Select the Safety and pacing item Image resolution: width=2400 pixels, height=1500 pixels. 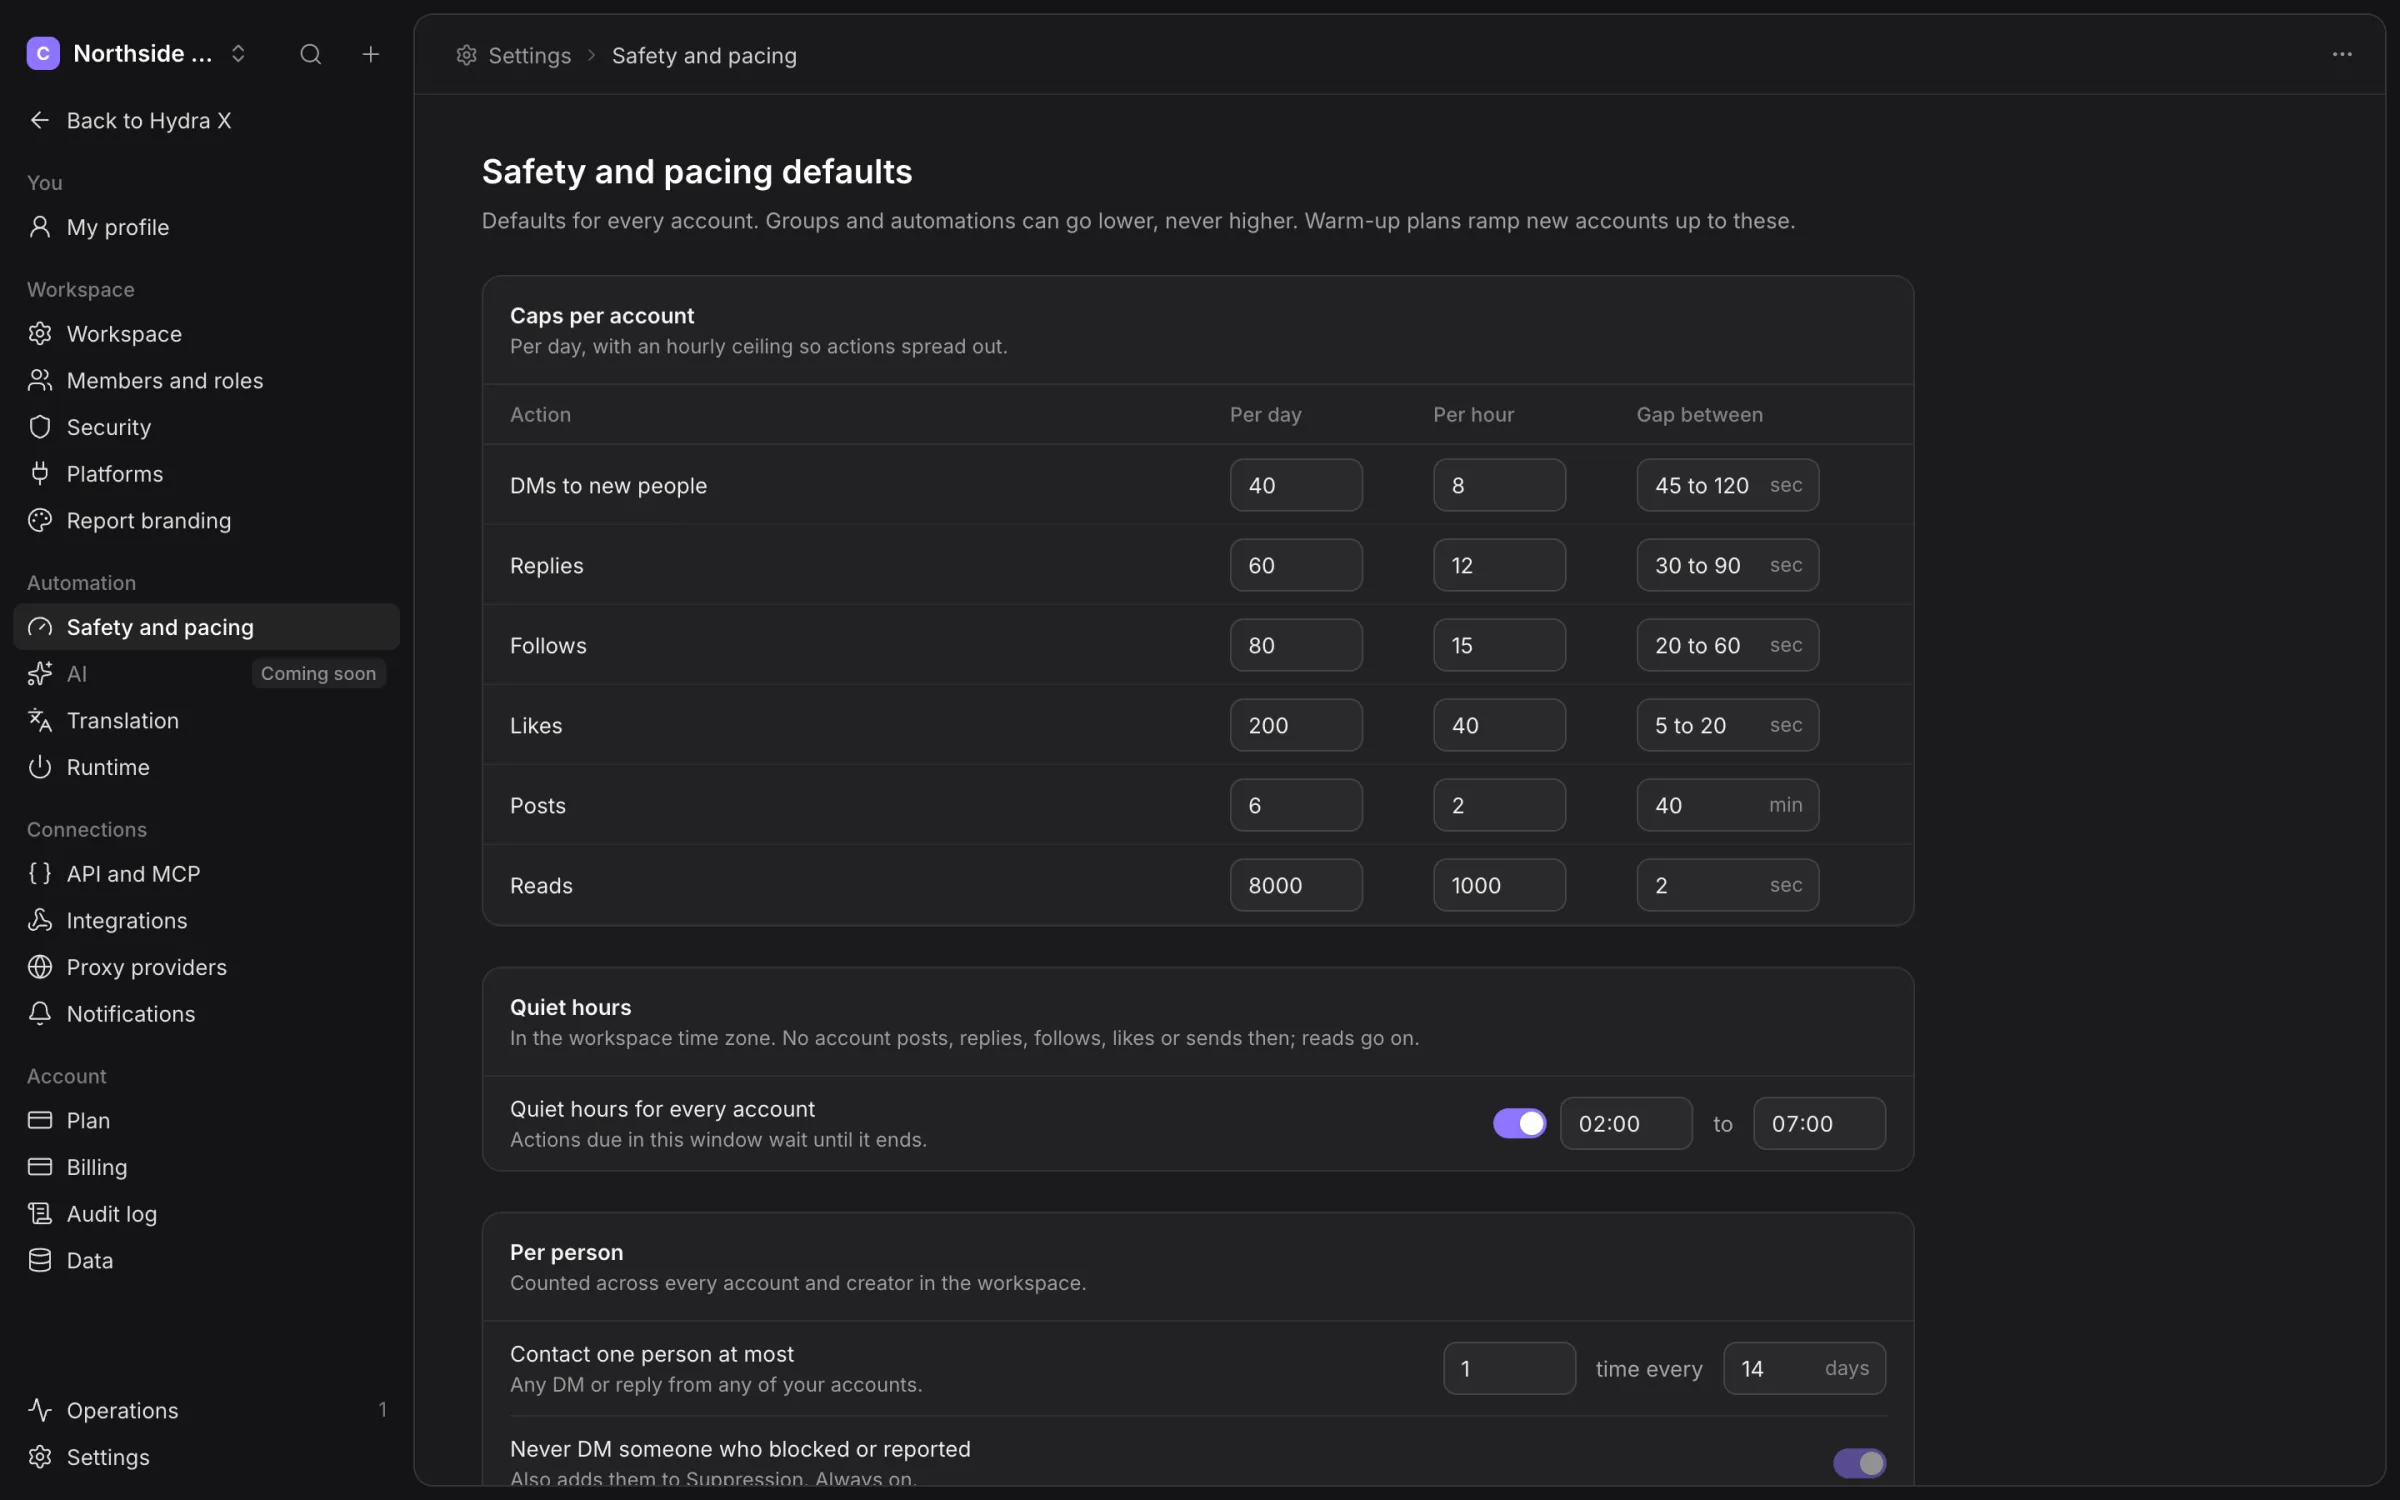tap(206, 627)
